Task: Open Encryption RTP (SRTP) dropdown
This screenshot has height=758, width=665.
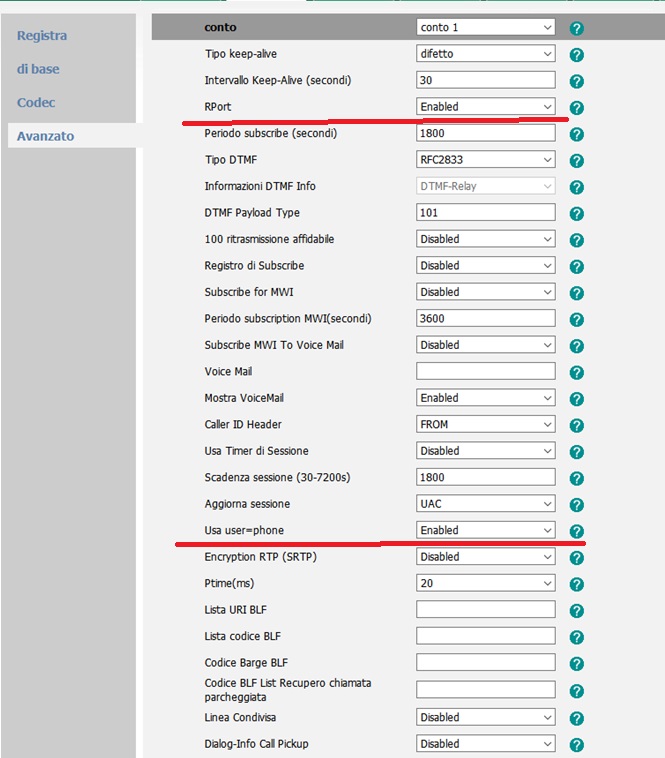Action: point(486,556)
